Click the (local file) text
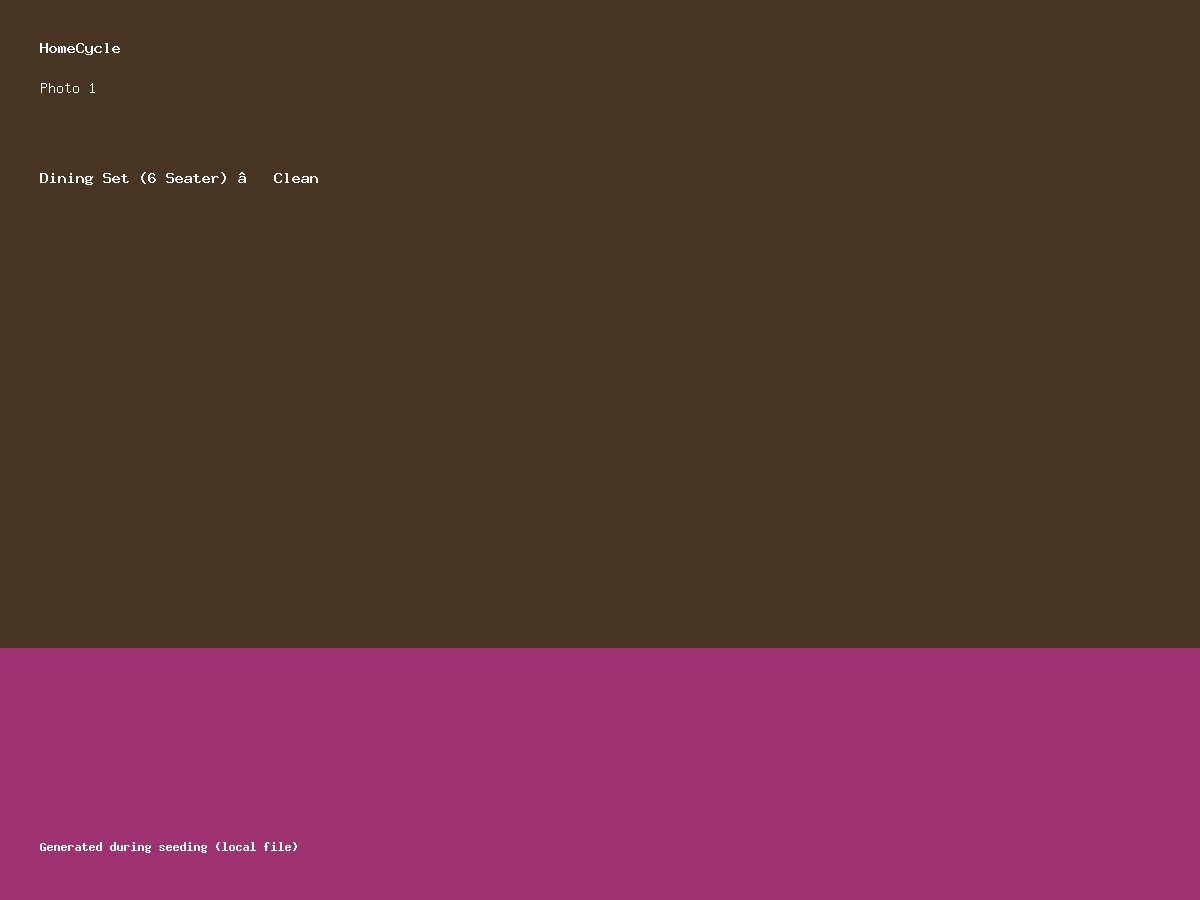 [256, 847]
